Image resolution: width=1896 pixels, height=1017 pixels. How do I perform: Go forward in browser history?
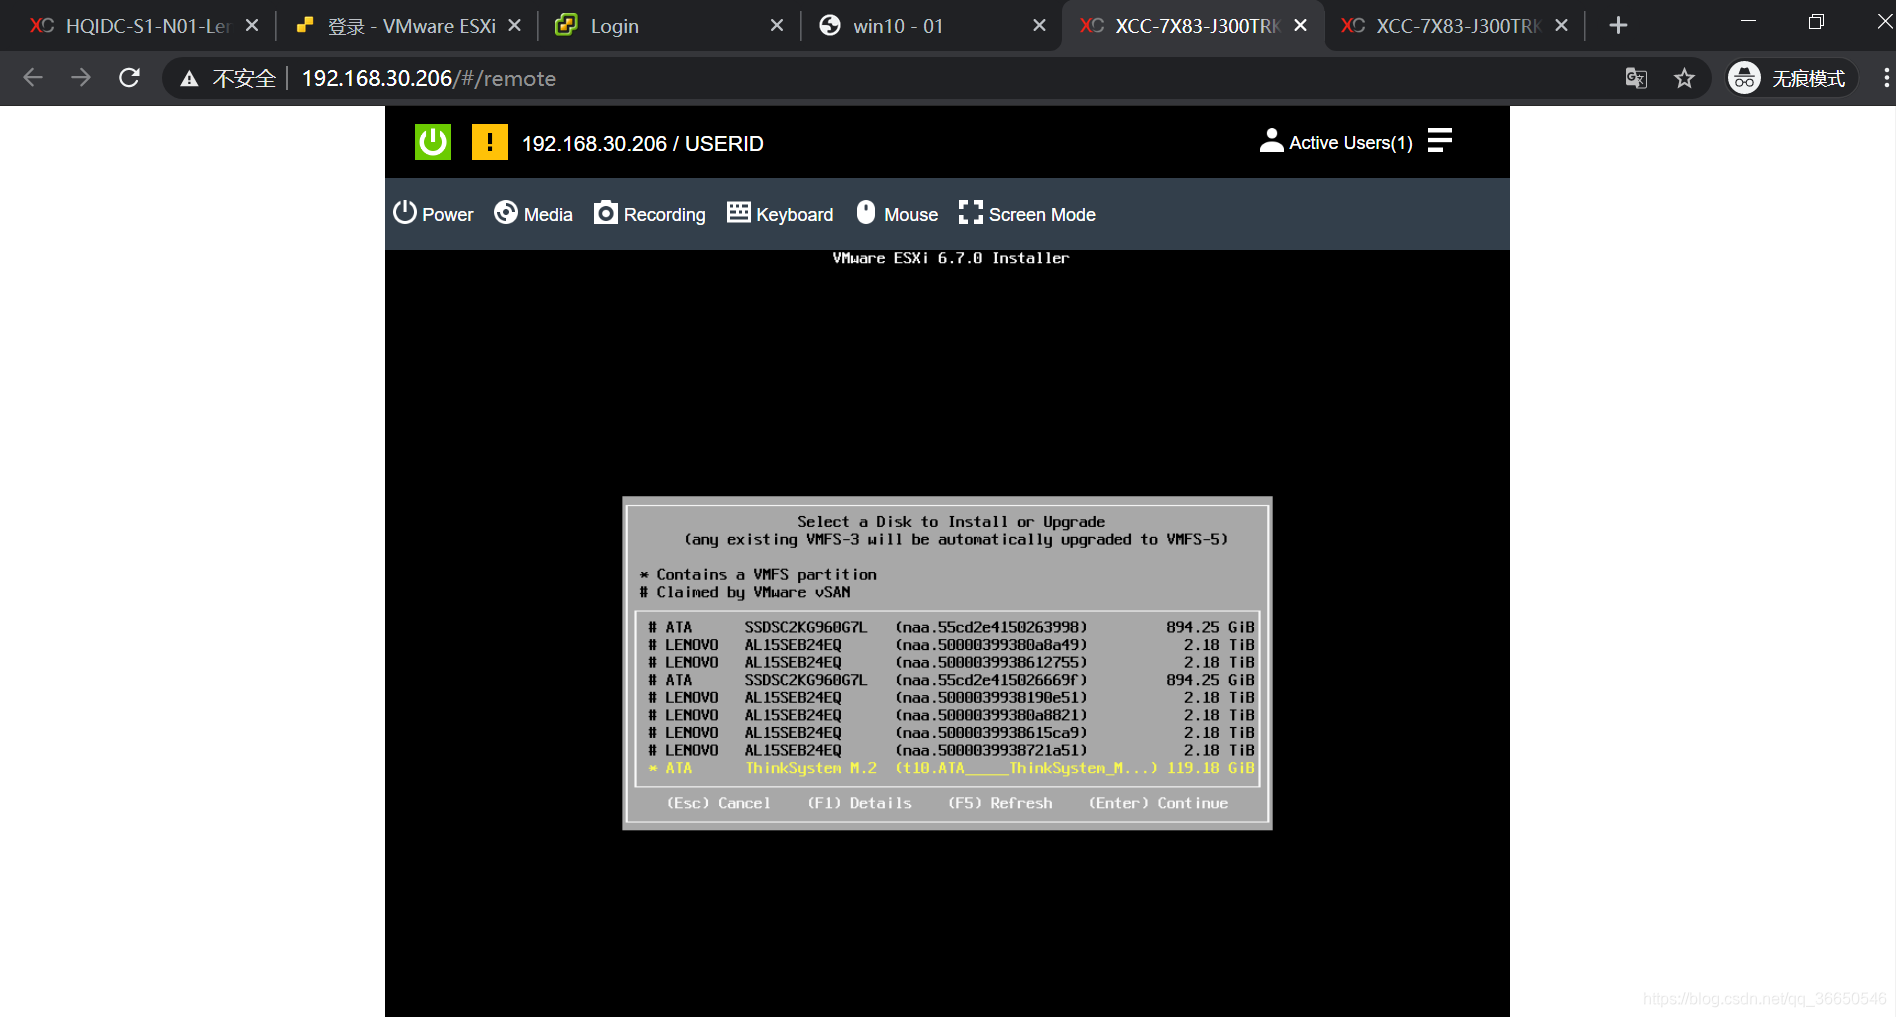[81, 78]
